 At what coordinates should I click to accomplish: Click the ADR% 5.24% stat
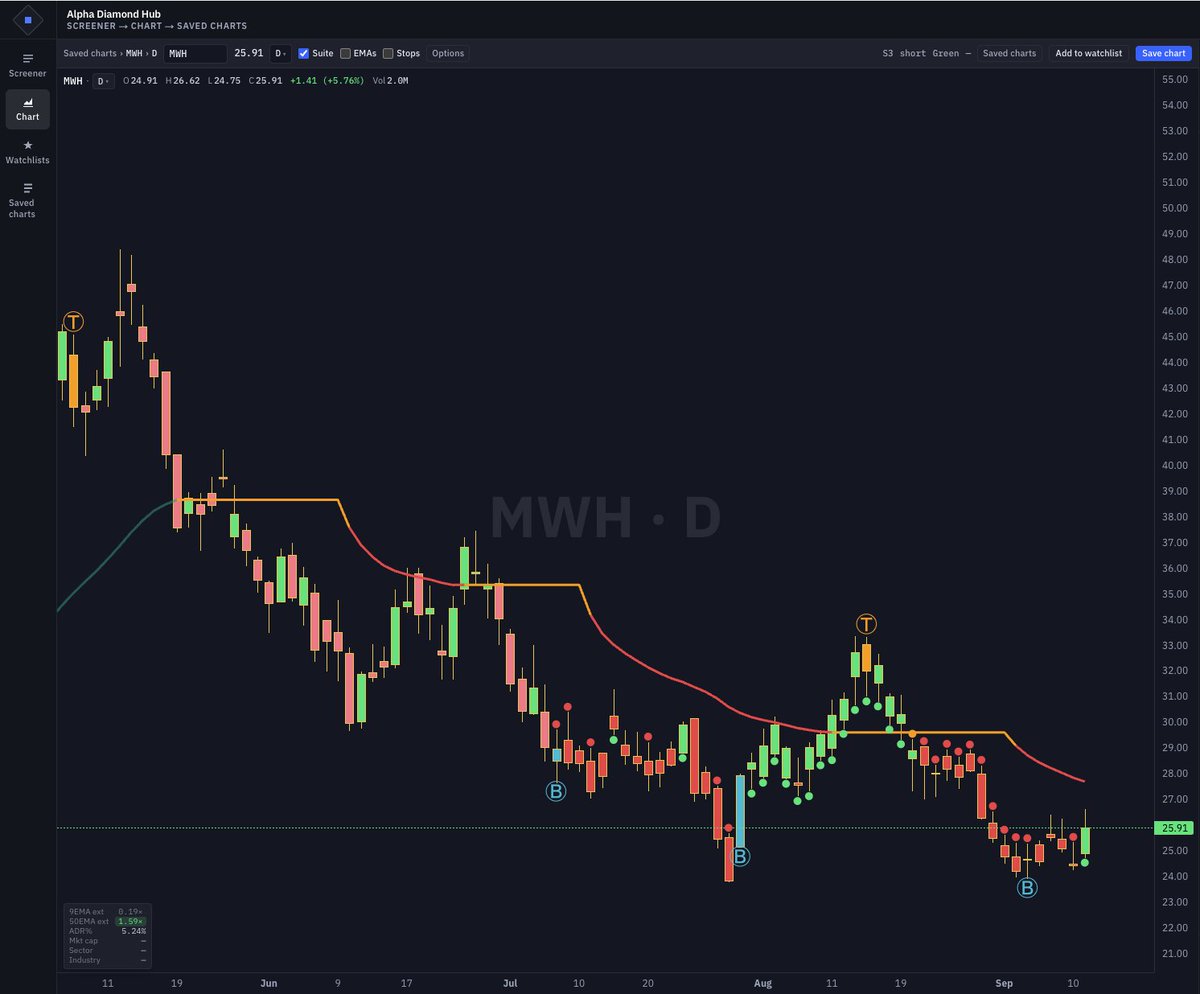tap(107, 930)
